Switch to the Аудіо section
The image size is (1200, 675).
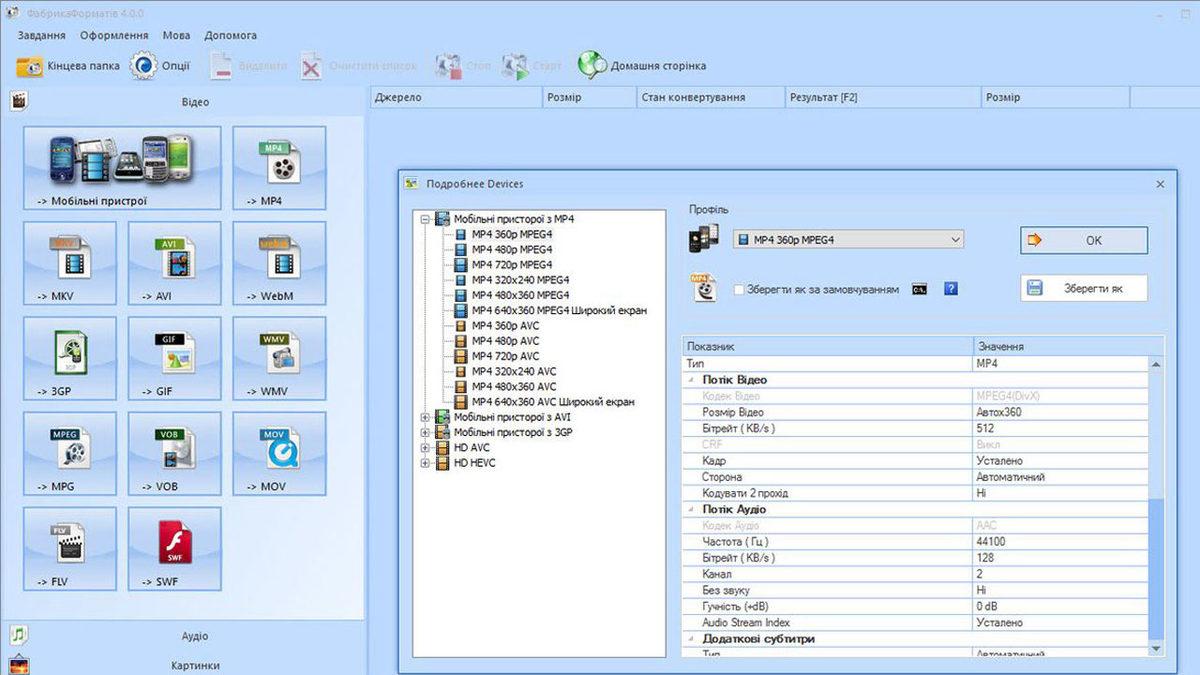194,636
